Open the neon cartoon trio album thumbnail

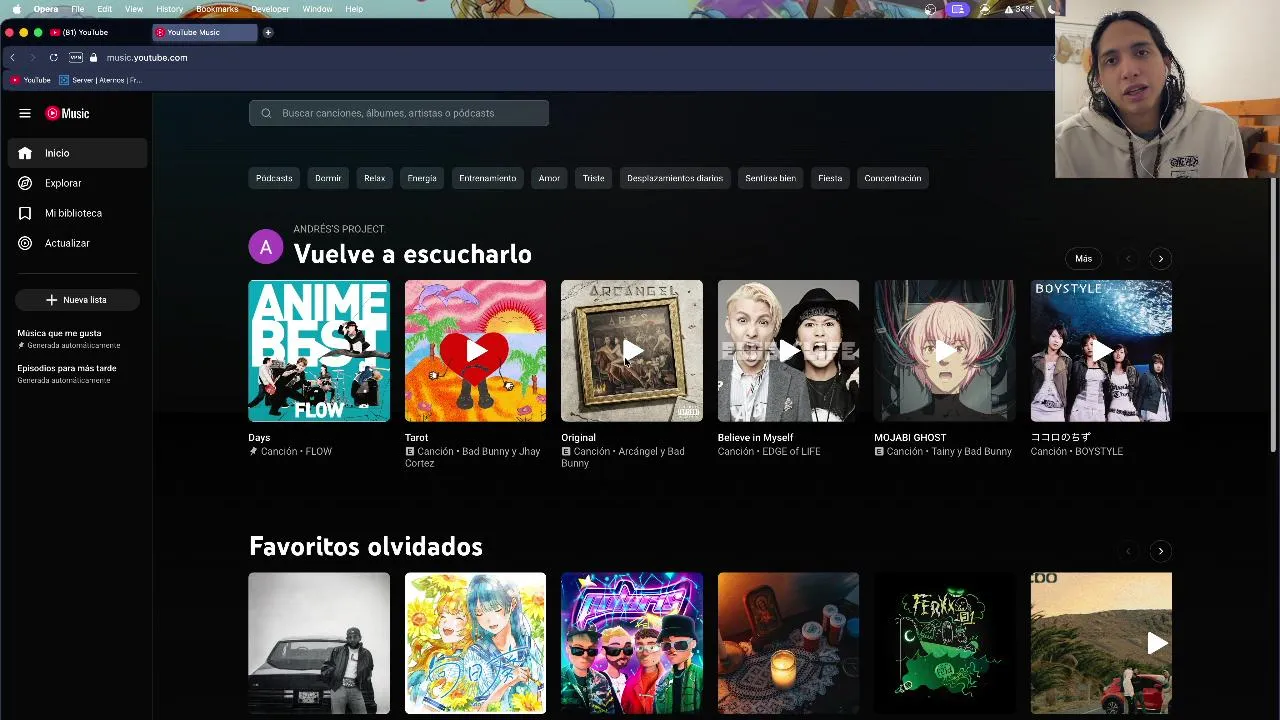tap(632, 643)
